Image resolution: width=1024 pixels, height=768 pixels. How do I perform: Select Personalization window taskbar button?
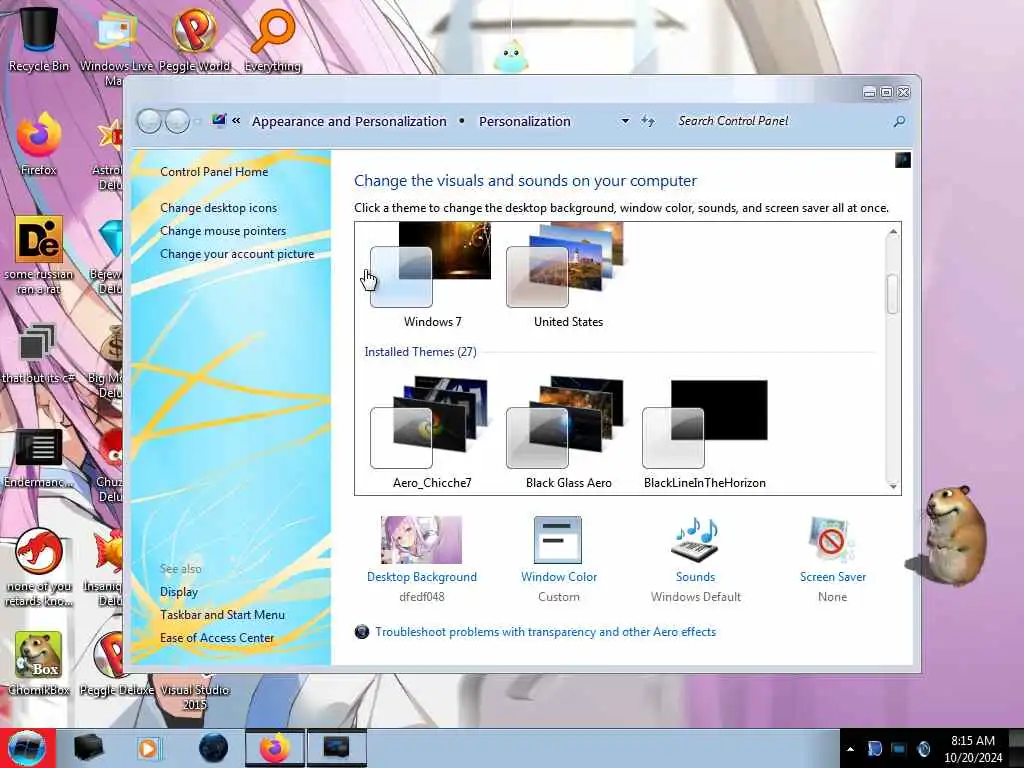tap(336, 748)
